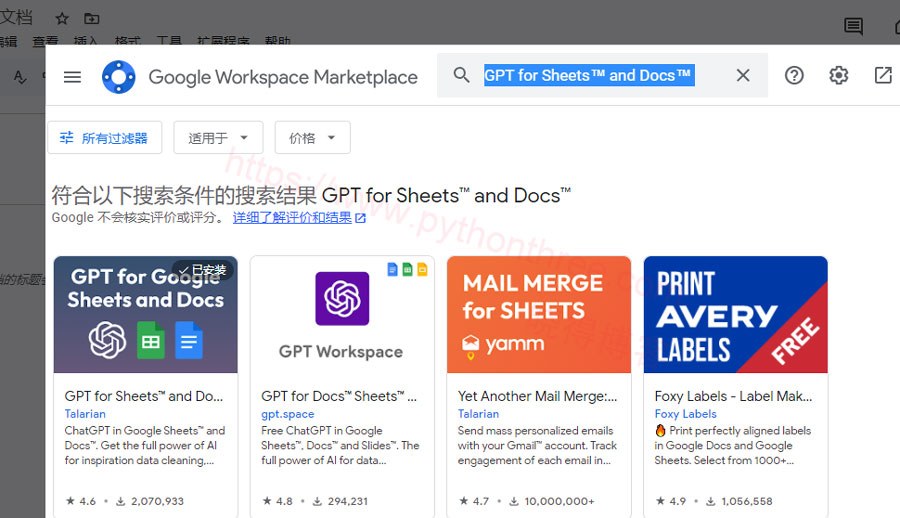Open the Docs comment history icon
Viewport: 900px width, 518px height.
click(x=854, y=26)
